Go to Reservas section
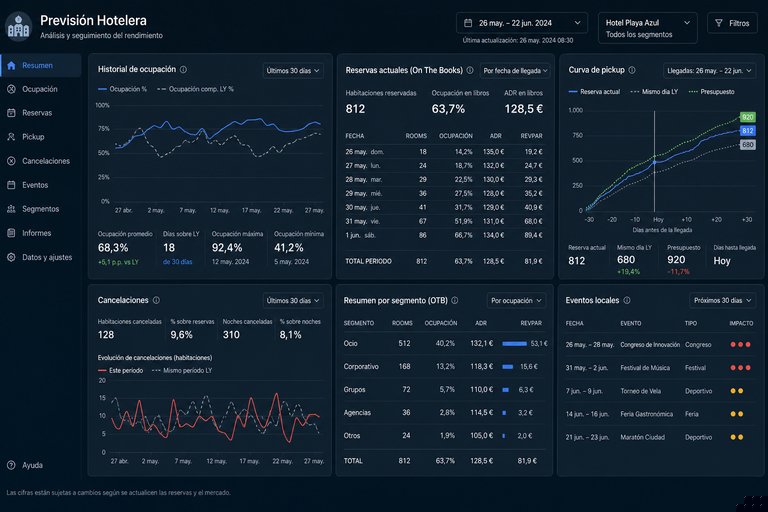 (x=41, y=113)
